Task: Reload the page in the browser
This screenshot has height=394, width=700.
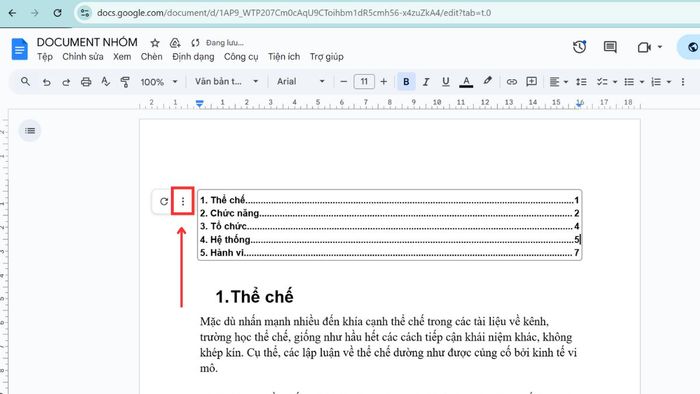Action: tap(57, 13)
